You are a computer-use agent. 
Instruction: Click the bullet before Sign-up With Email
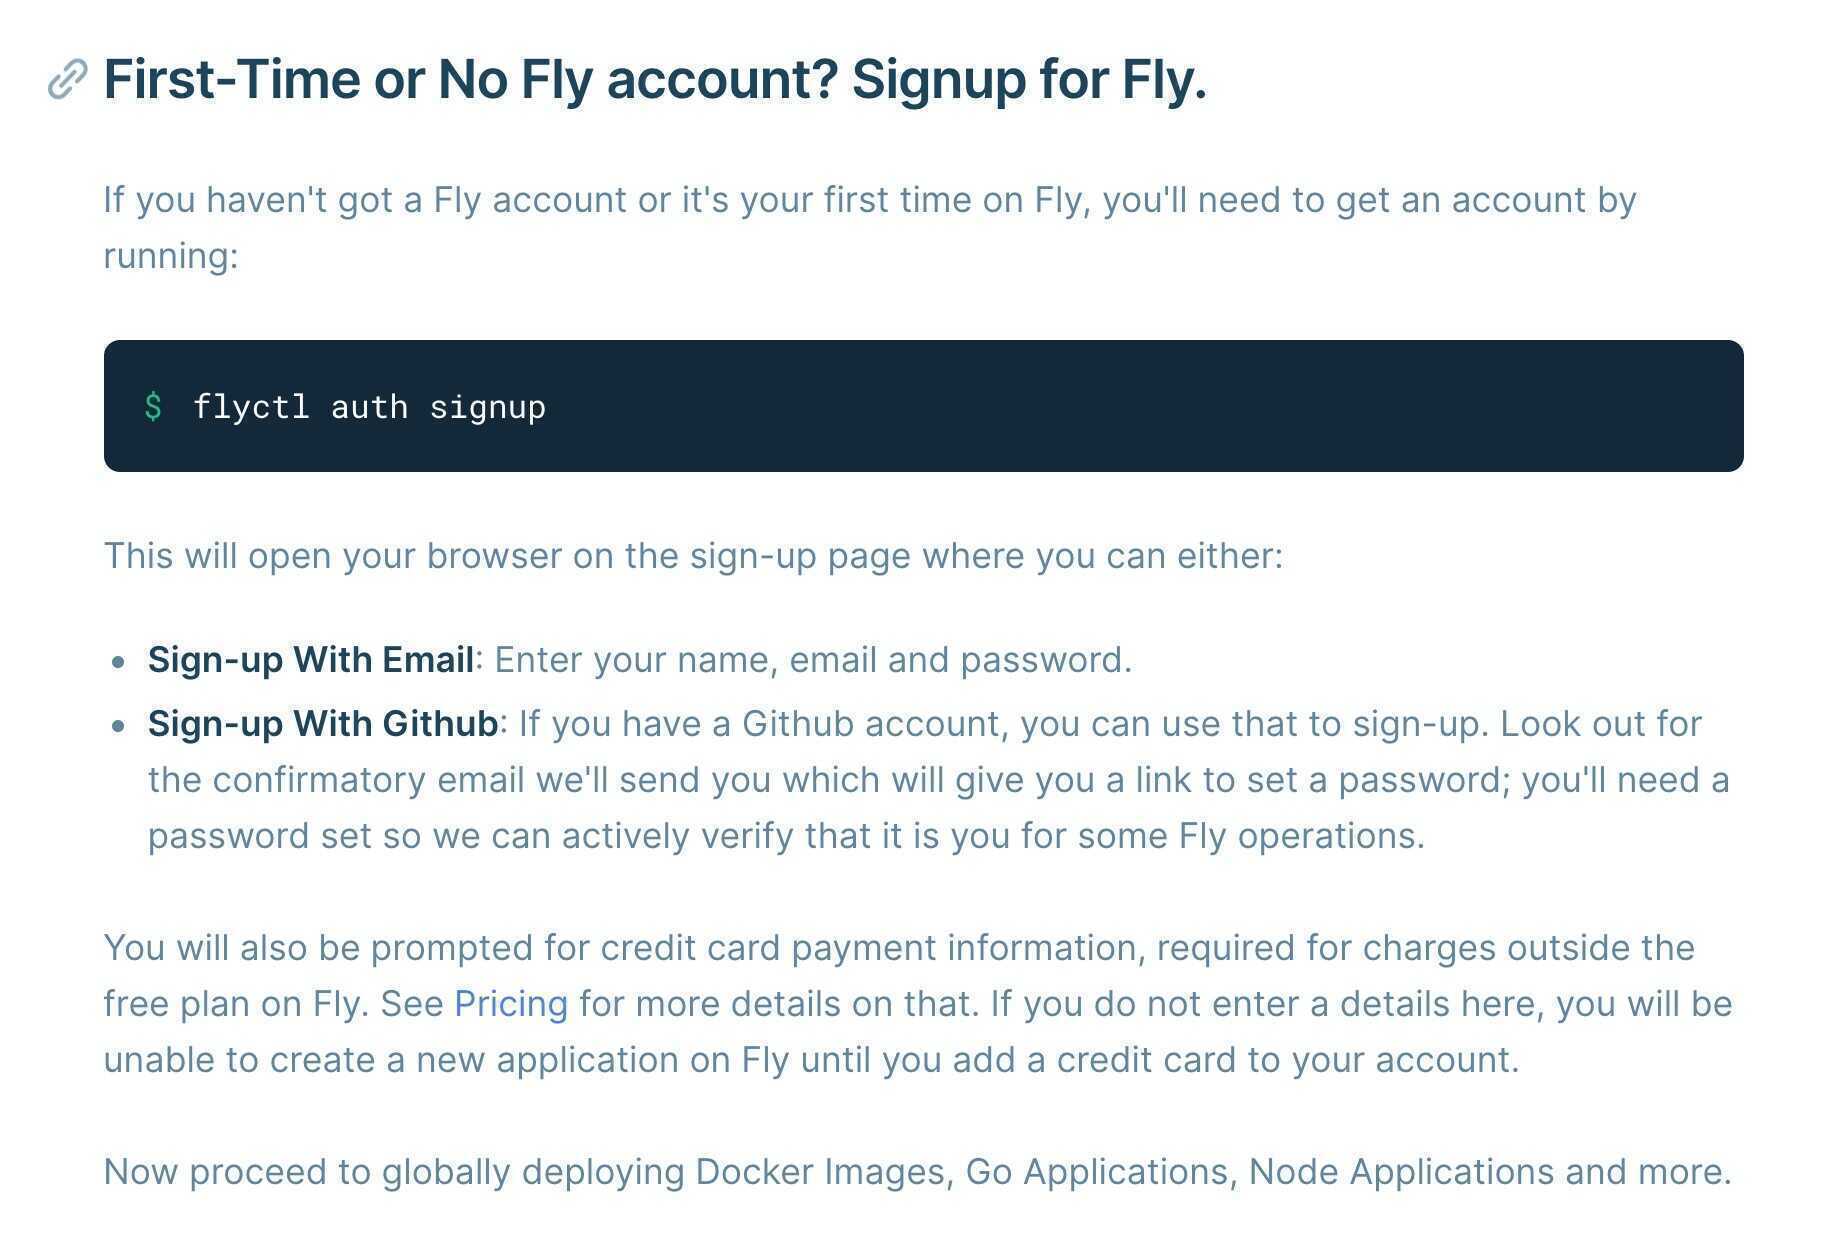120,661
